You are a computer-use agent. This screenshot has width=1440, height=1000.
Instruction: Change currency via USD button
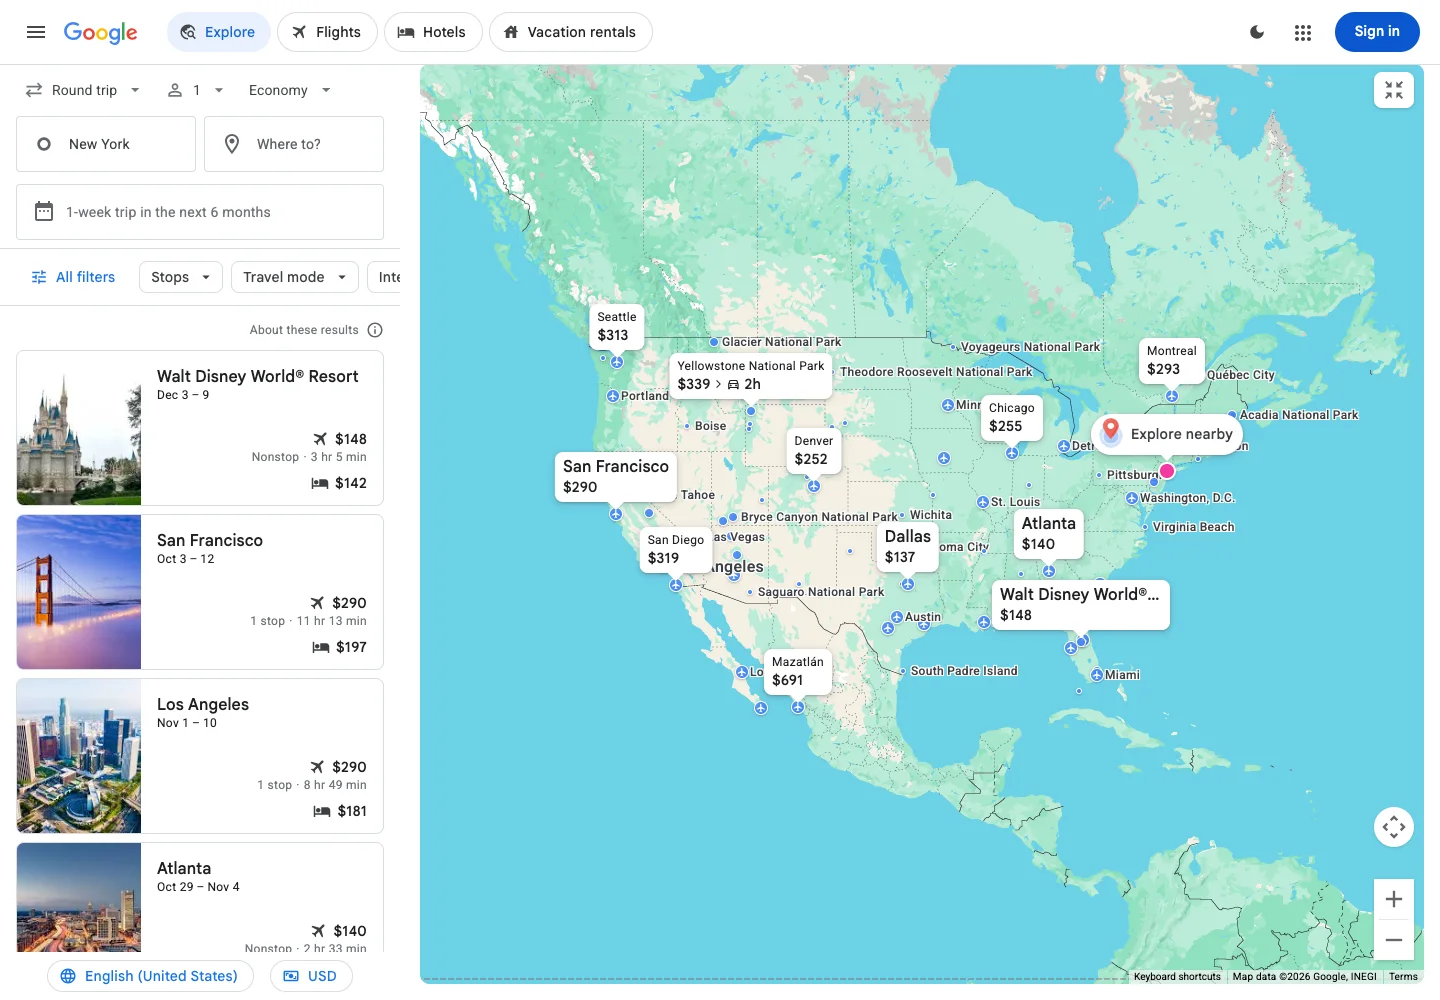pyautogui.click(x=311, y=976)
